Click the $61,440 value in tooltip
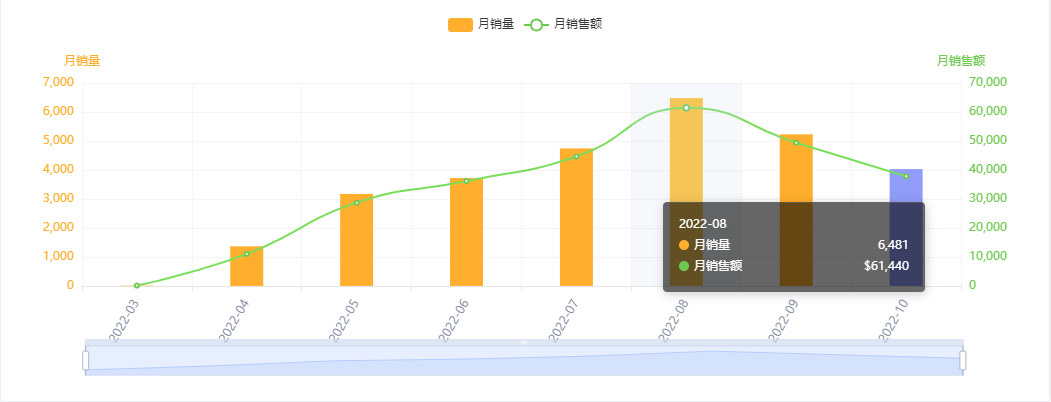Screen dimensions: 1051x402 tap(886, 266)
